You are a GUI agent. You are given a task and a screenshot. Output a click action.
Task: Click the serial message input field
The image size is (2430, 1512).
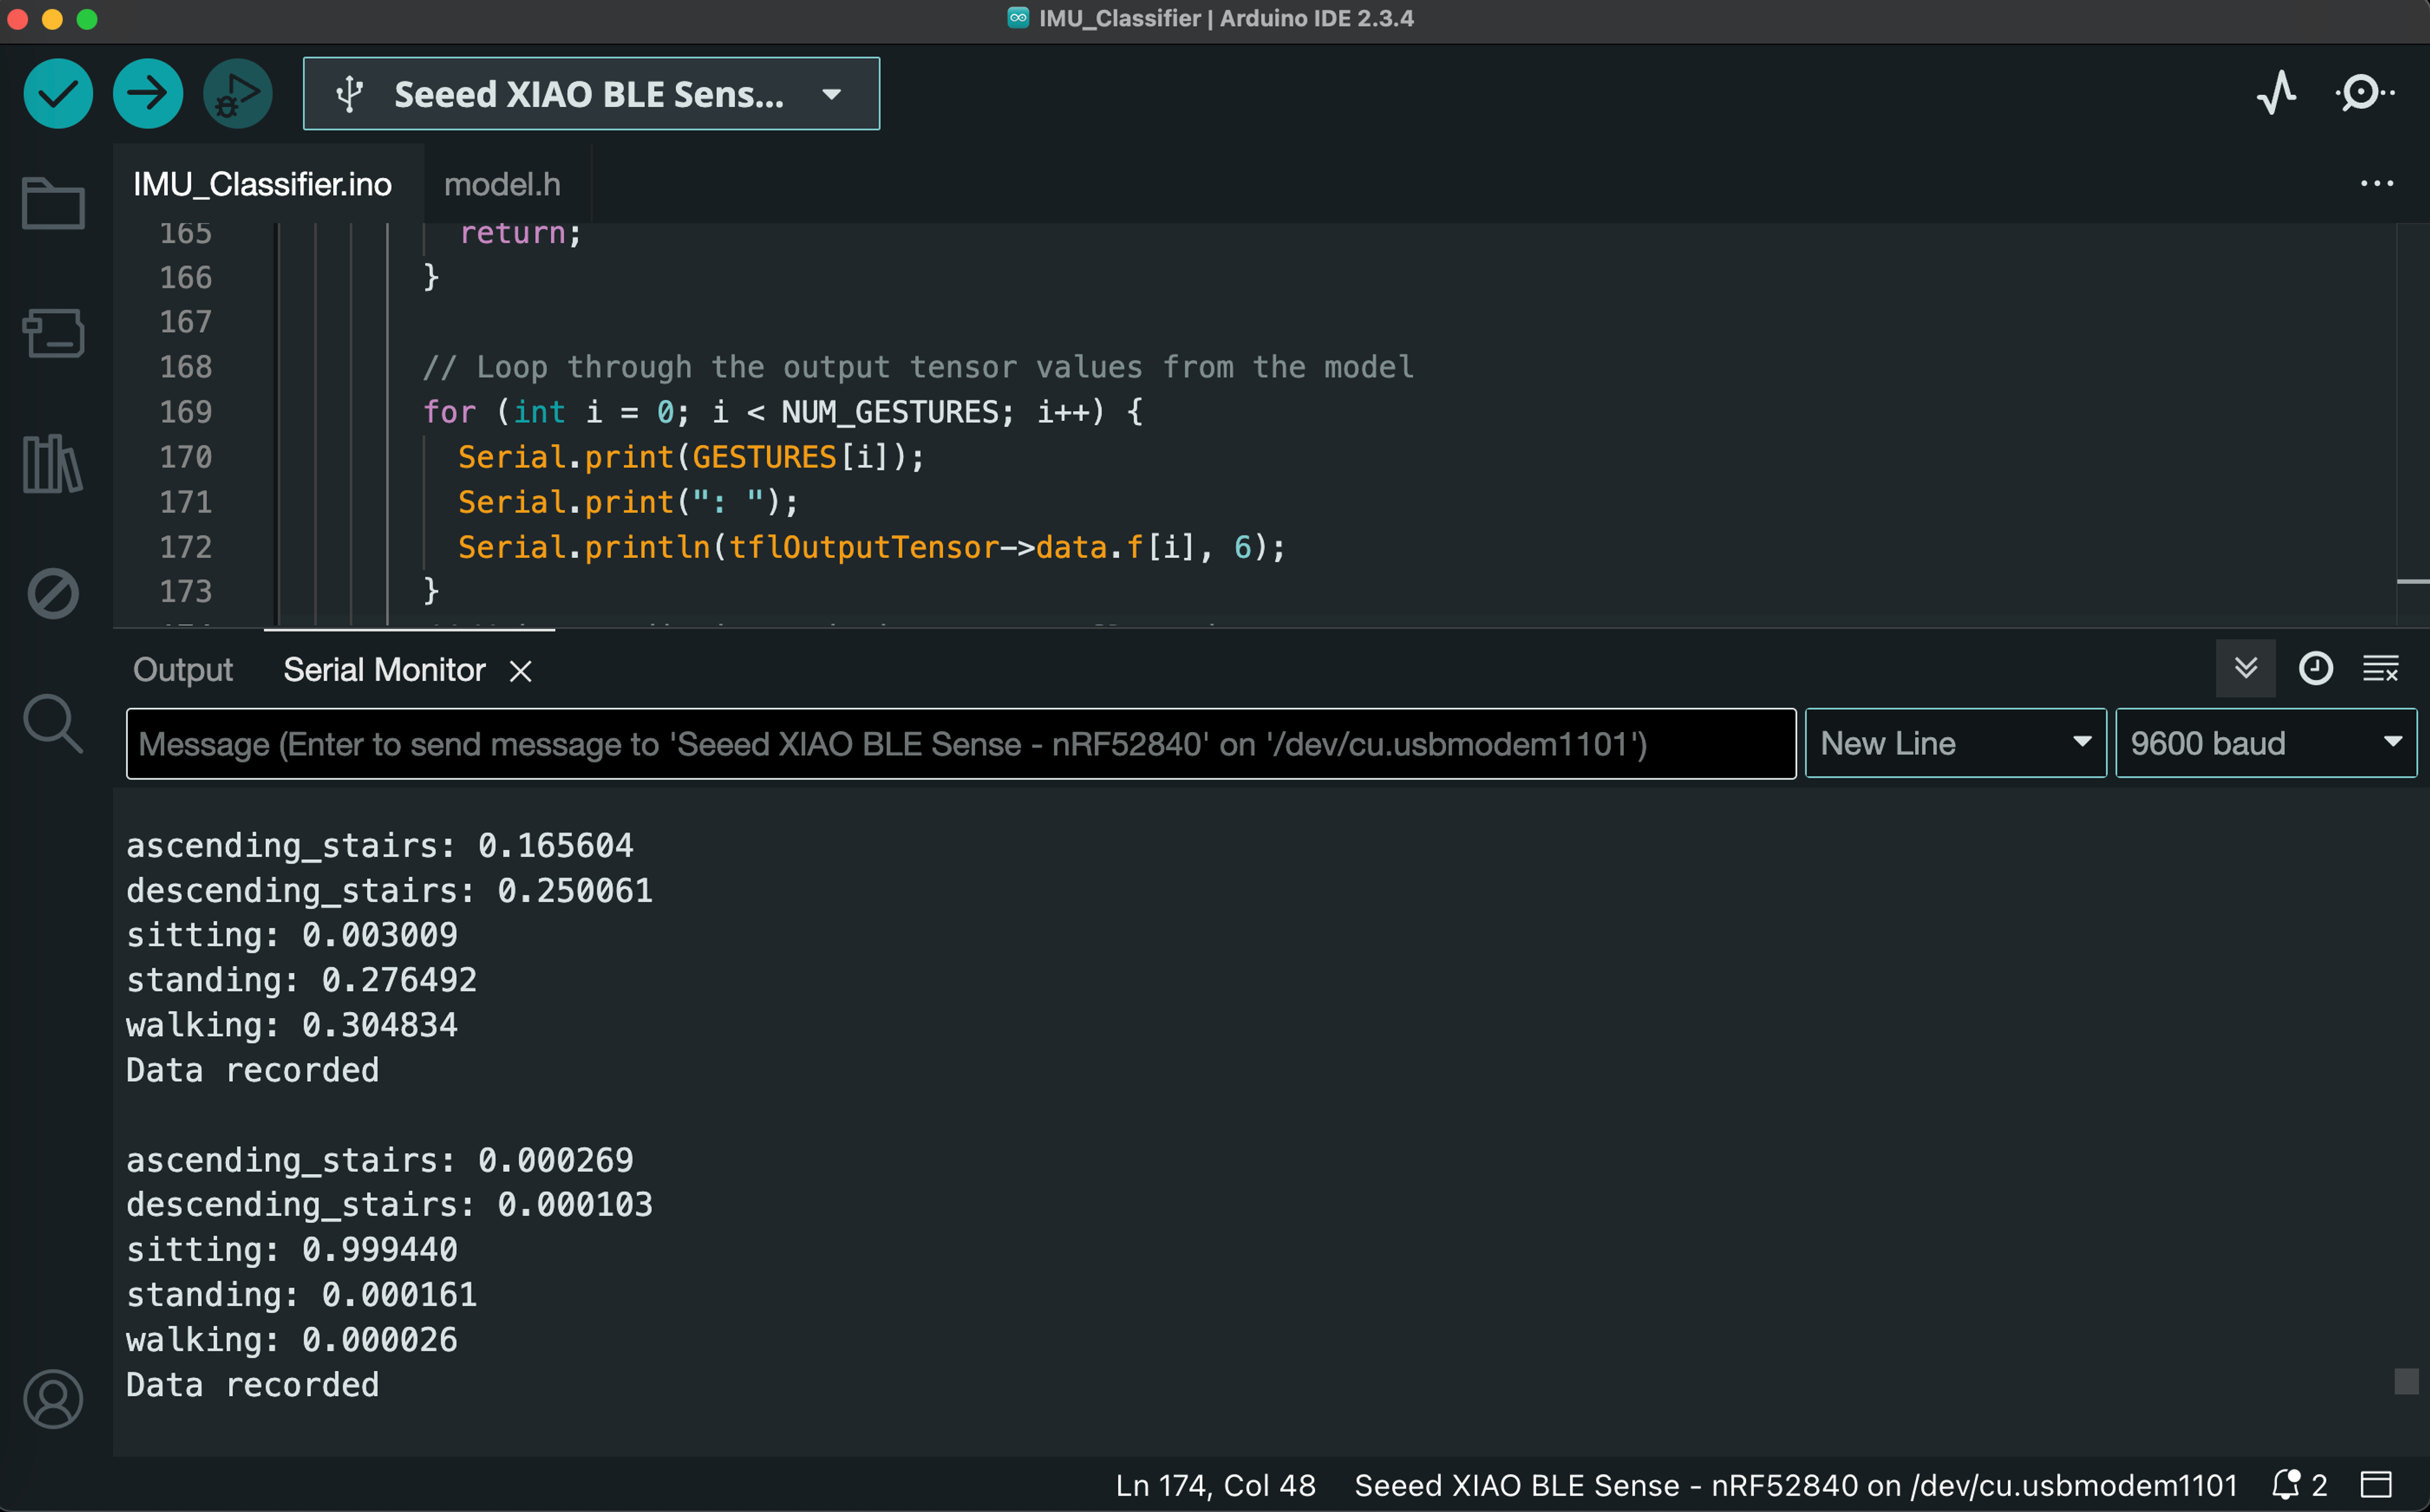(960, 743)
